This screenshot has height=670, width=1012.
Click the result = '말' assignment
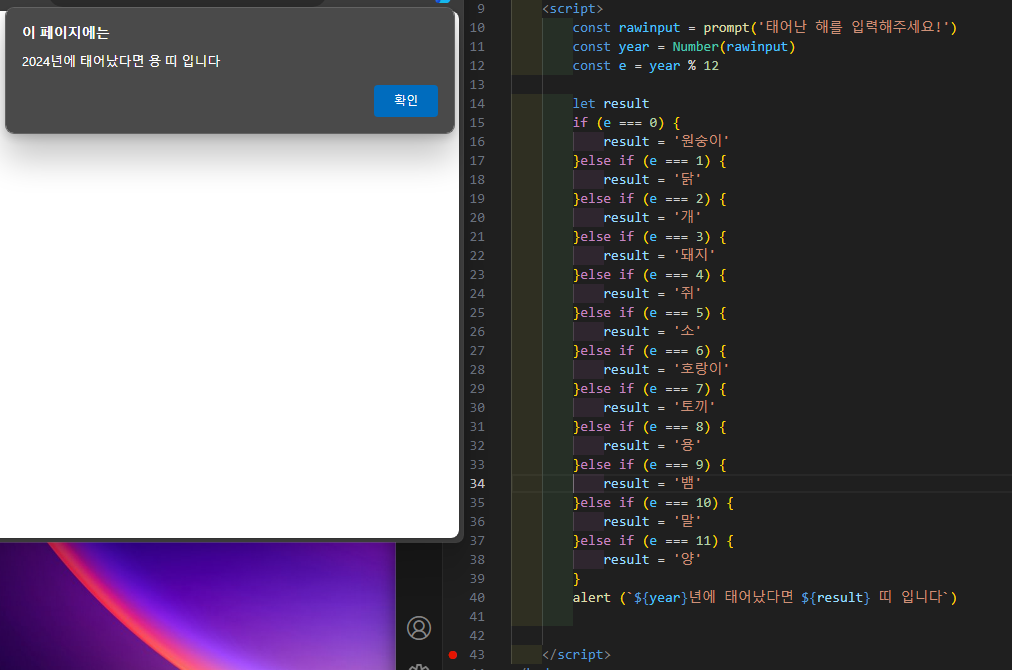click(652, 522)
